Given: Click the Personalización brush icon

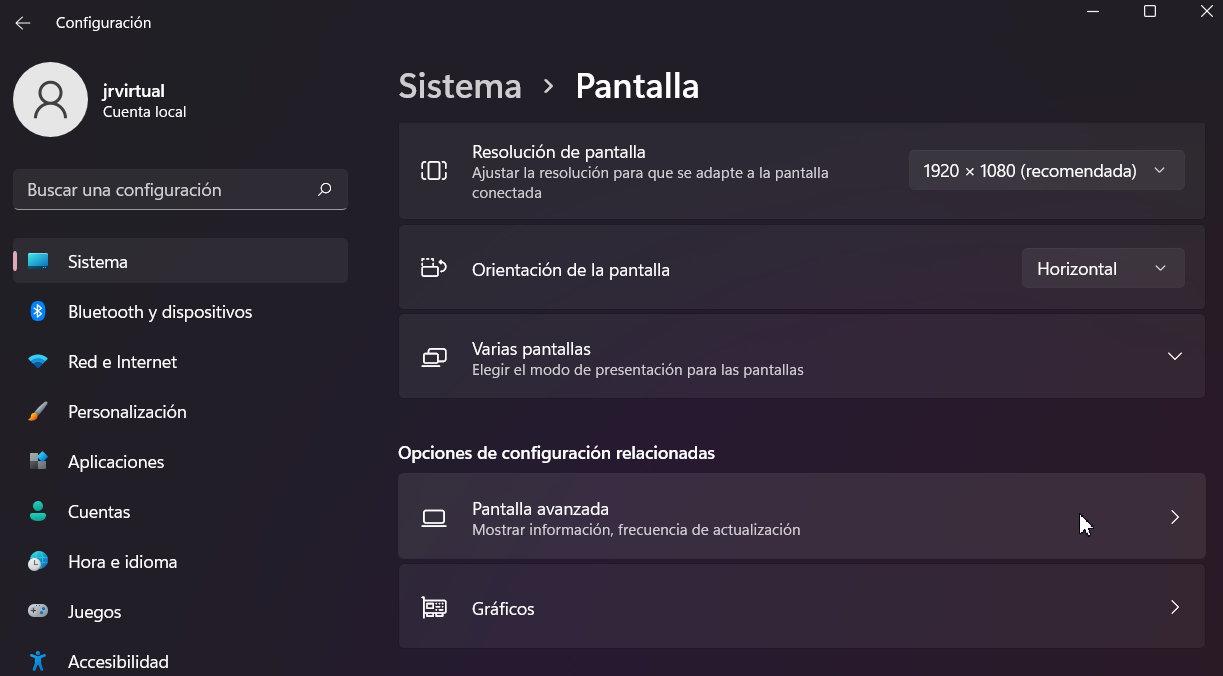Looking at the screenshot, I should point(37,411).
